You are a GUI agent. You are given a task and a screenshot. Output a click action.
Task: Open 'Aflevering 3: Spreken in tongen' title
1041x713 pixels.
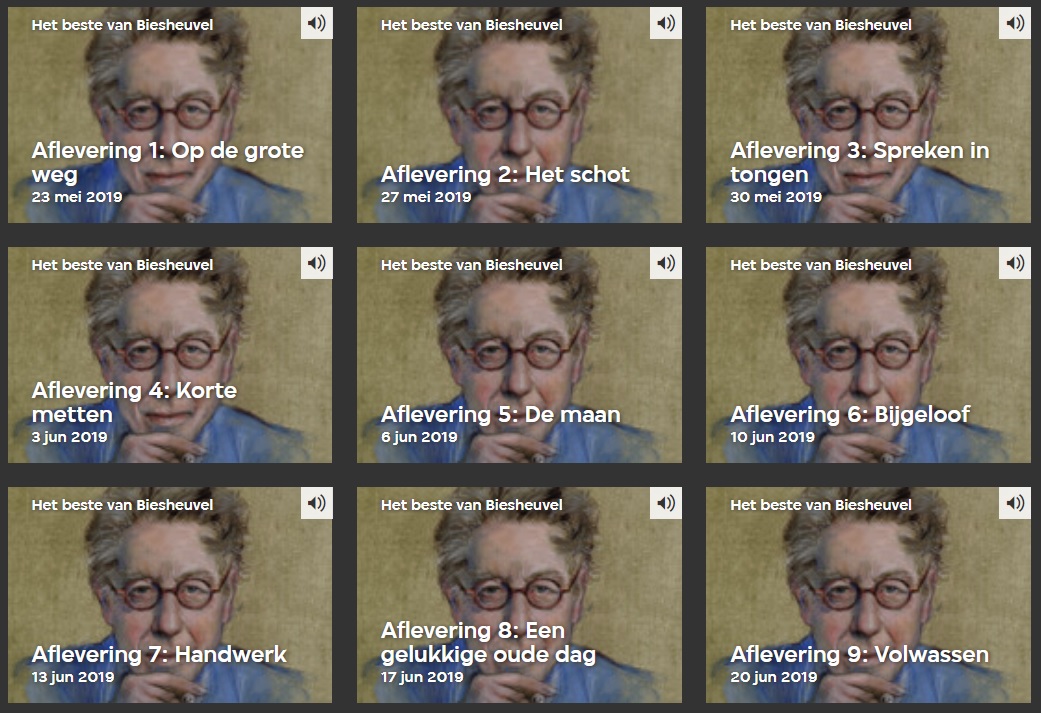pos(860,162)
